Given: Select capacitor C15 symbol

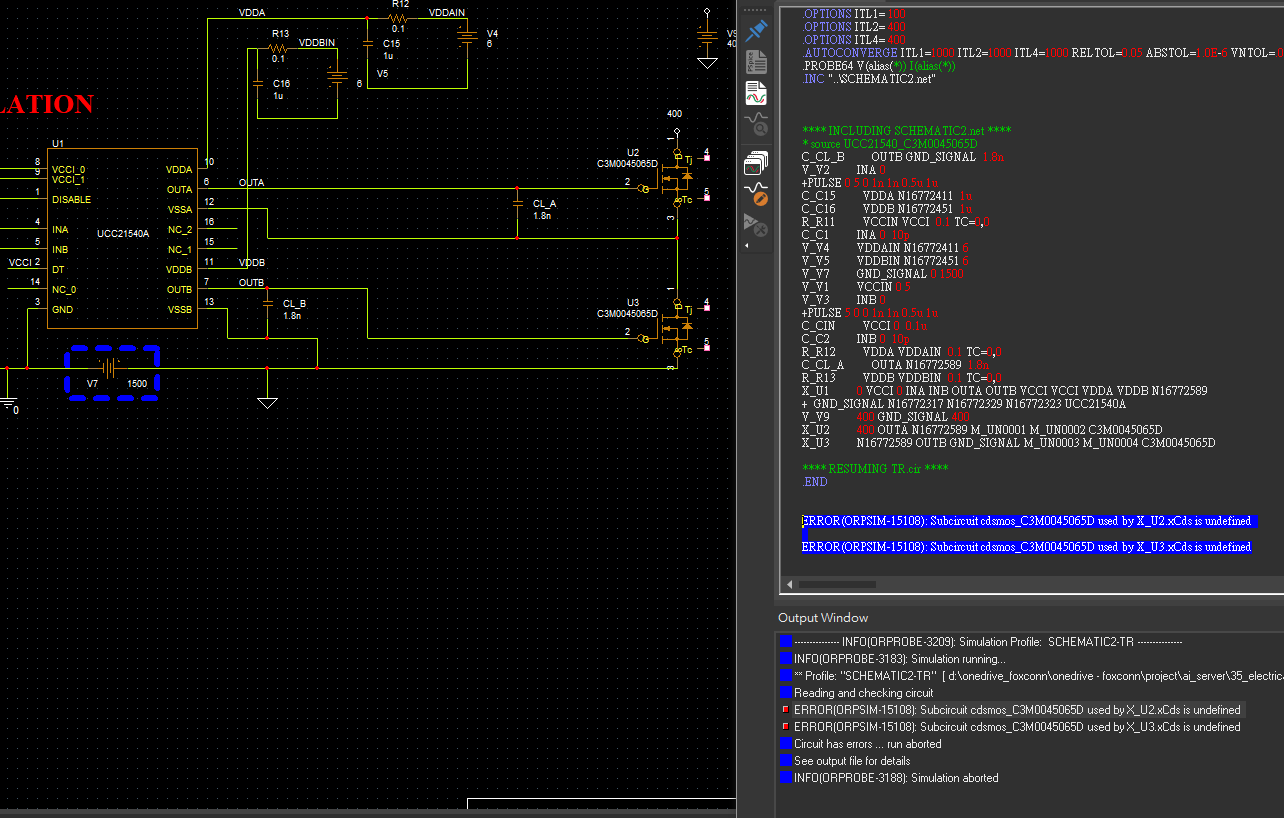Looking at the screenshot, I should point(367,43).
